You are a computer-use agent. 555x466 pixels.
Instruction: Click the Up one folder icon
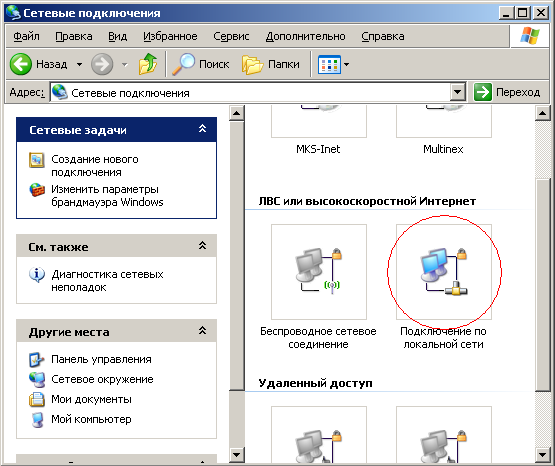[148, 64]
